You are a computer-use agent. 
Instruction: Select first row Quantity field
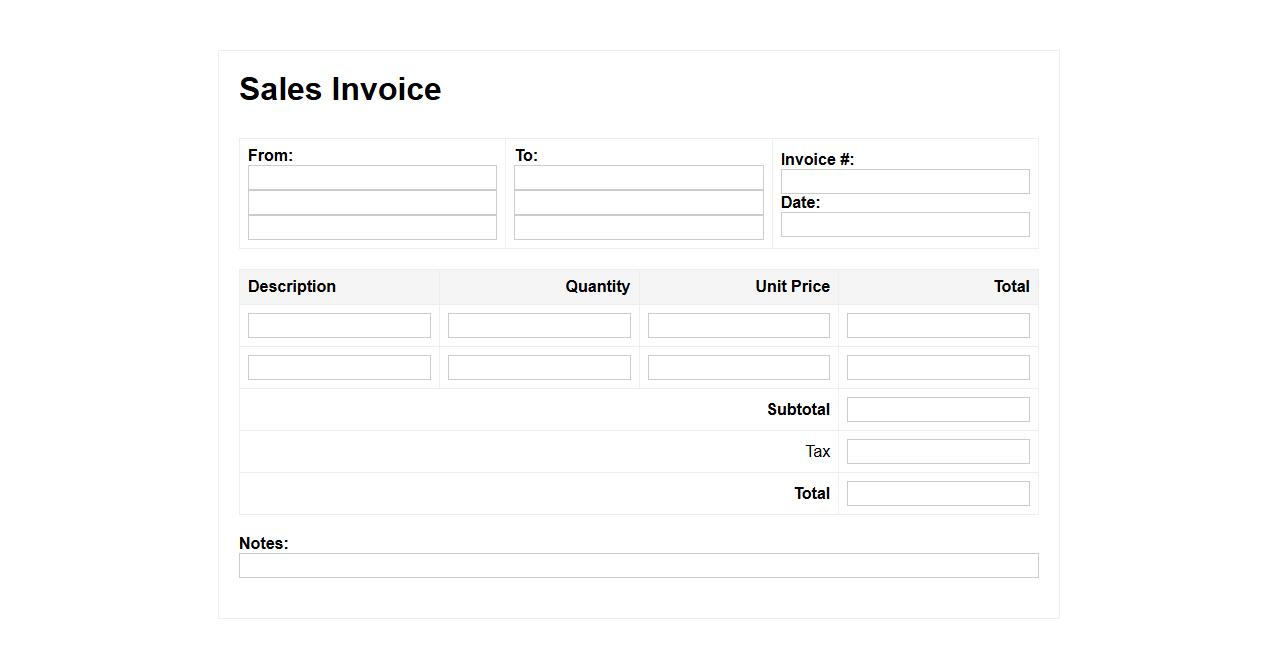tap(539, 326)
